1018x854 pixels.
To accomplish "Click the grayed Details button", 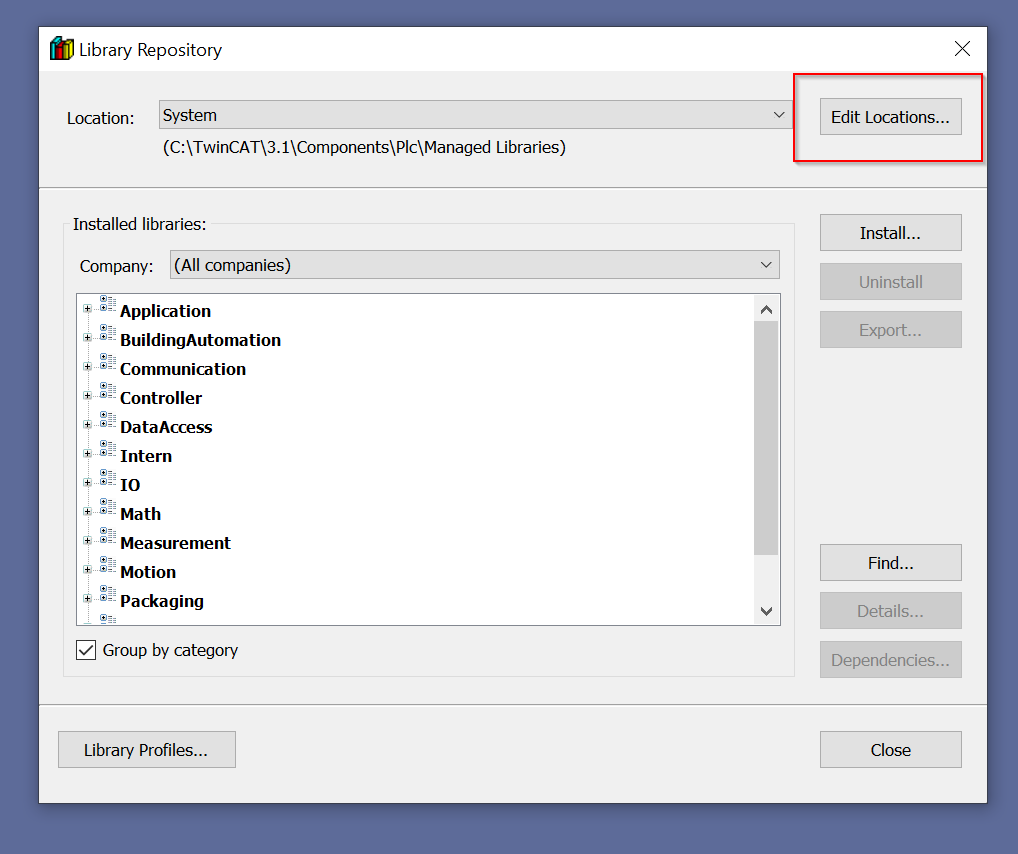I will 890,611.
